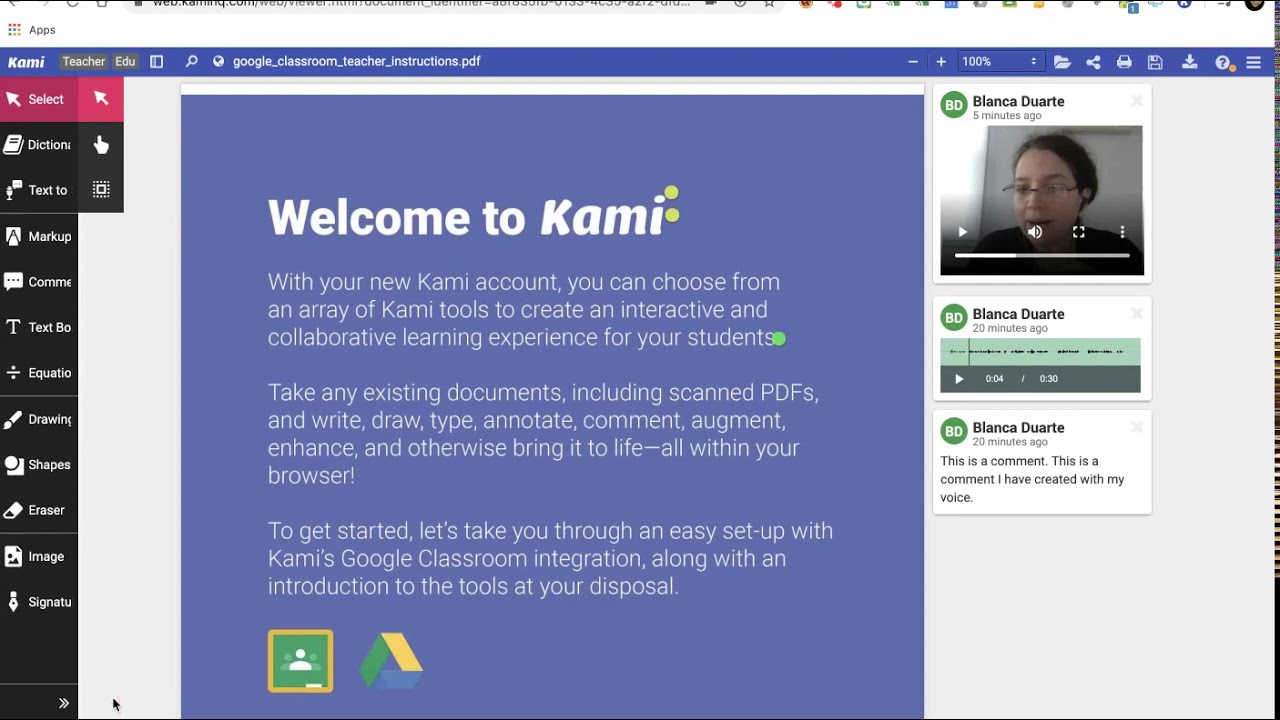Open the 100% zoom level dropdown
The width and height of the screenshot is (1280, 720).
1000,61
